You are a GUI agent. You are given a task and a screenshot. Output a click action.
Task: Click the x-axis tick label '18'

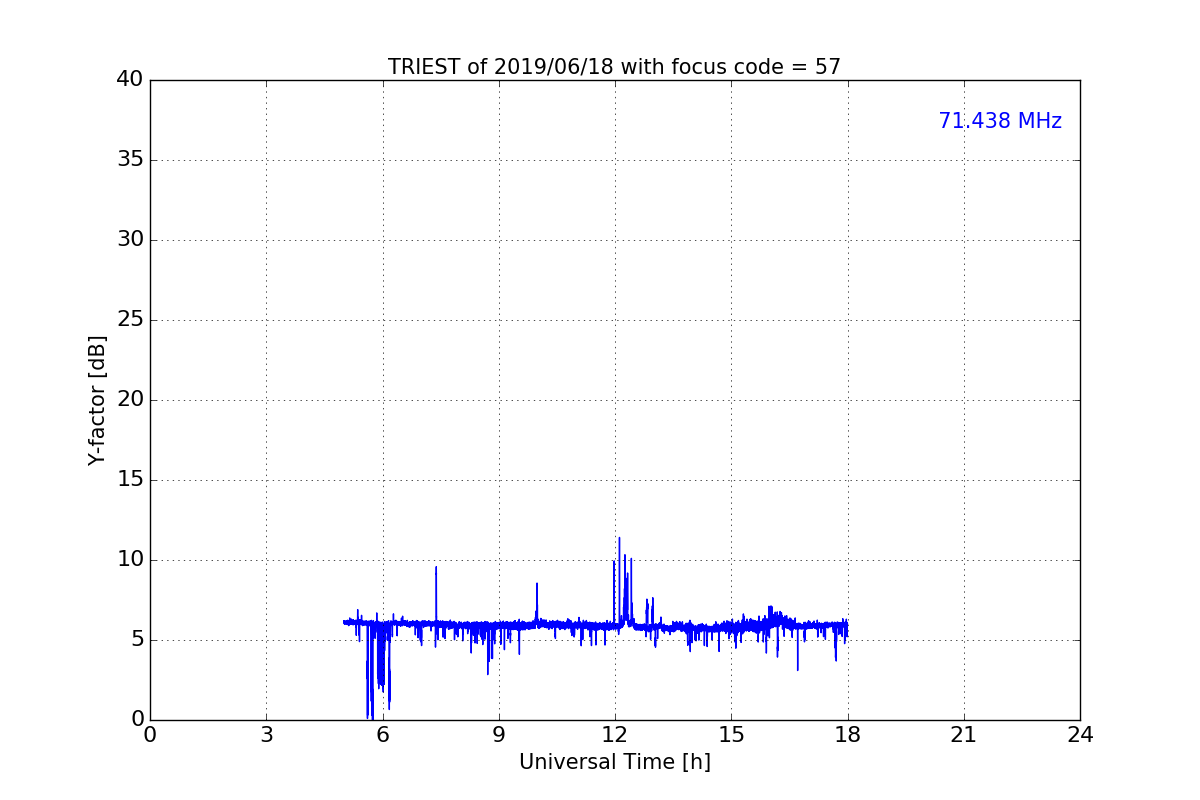848,735
